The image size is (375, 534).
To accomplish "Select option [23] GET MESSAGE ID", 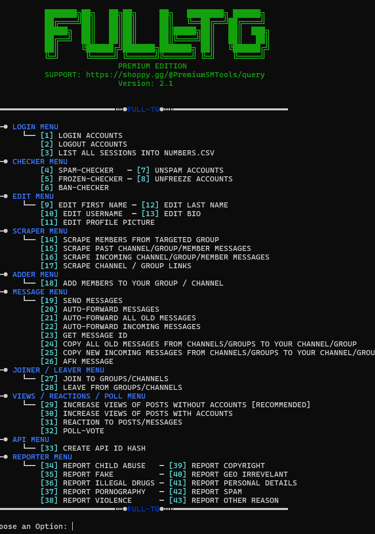I will [84, 335].
